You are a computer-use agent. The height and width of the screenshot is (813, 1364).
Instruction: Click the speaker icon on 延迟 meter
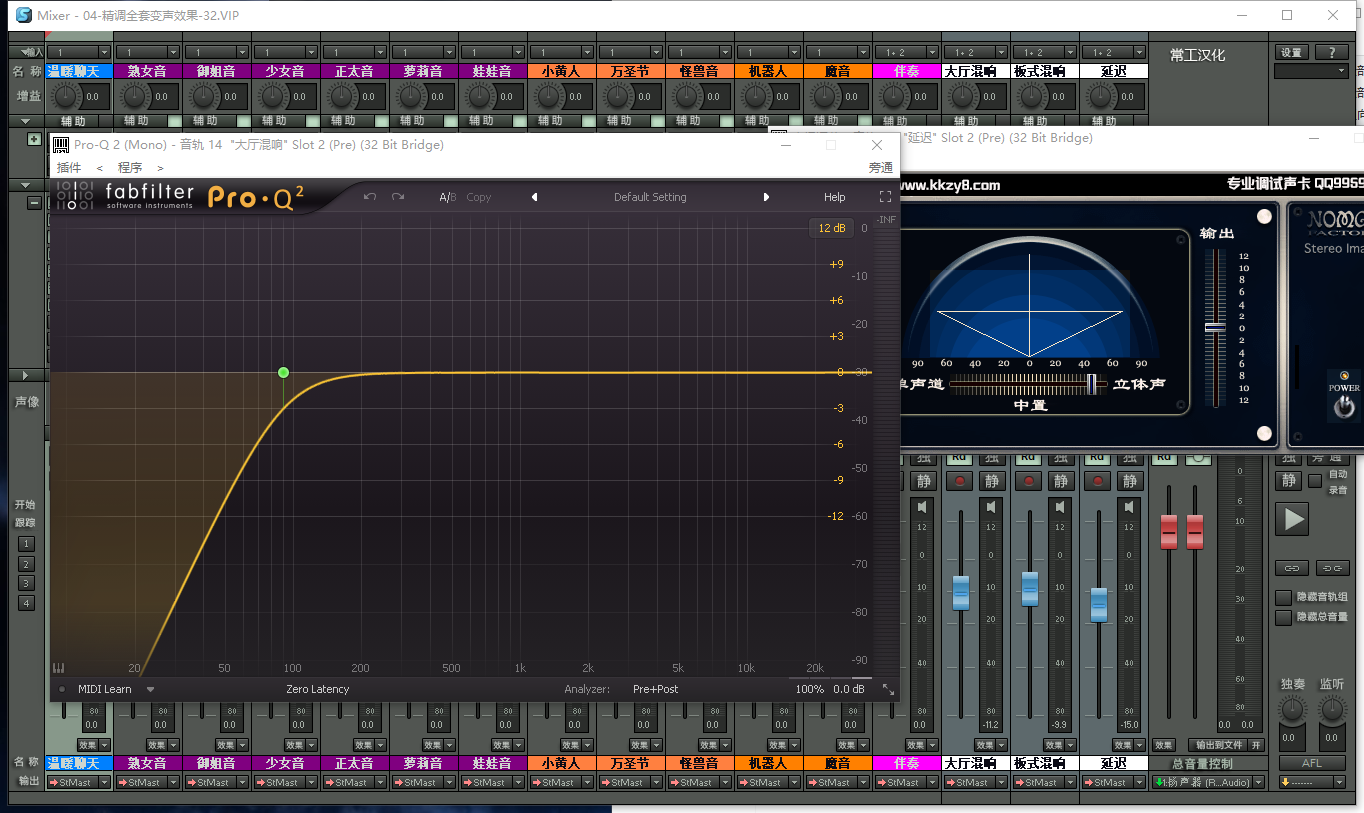click(1129, 508)
